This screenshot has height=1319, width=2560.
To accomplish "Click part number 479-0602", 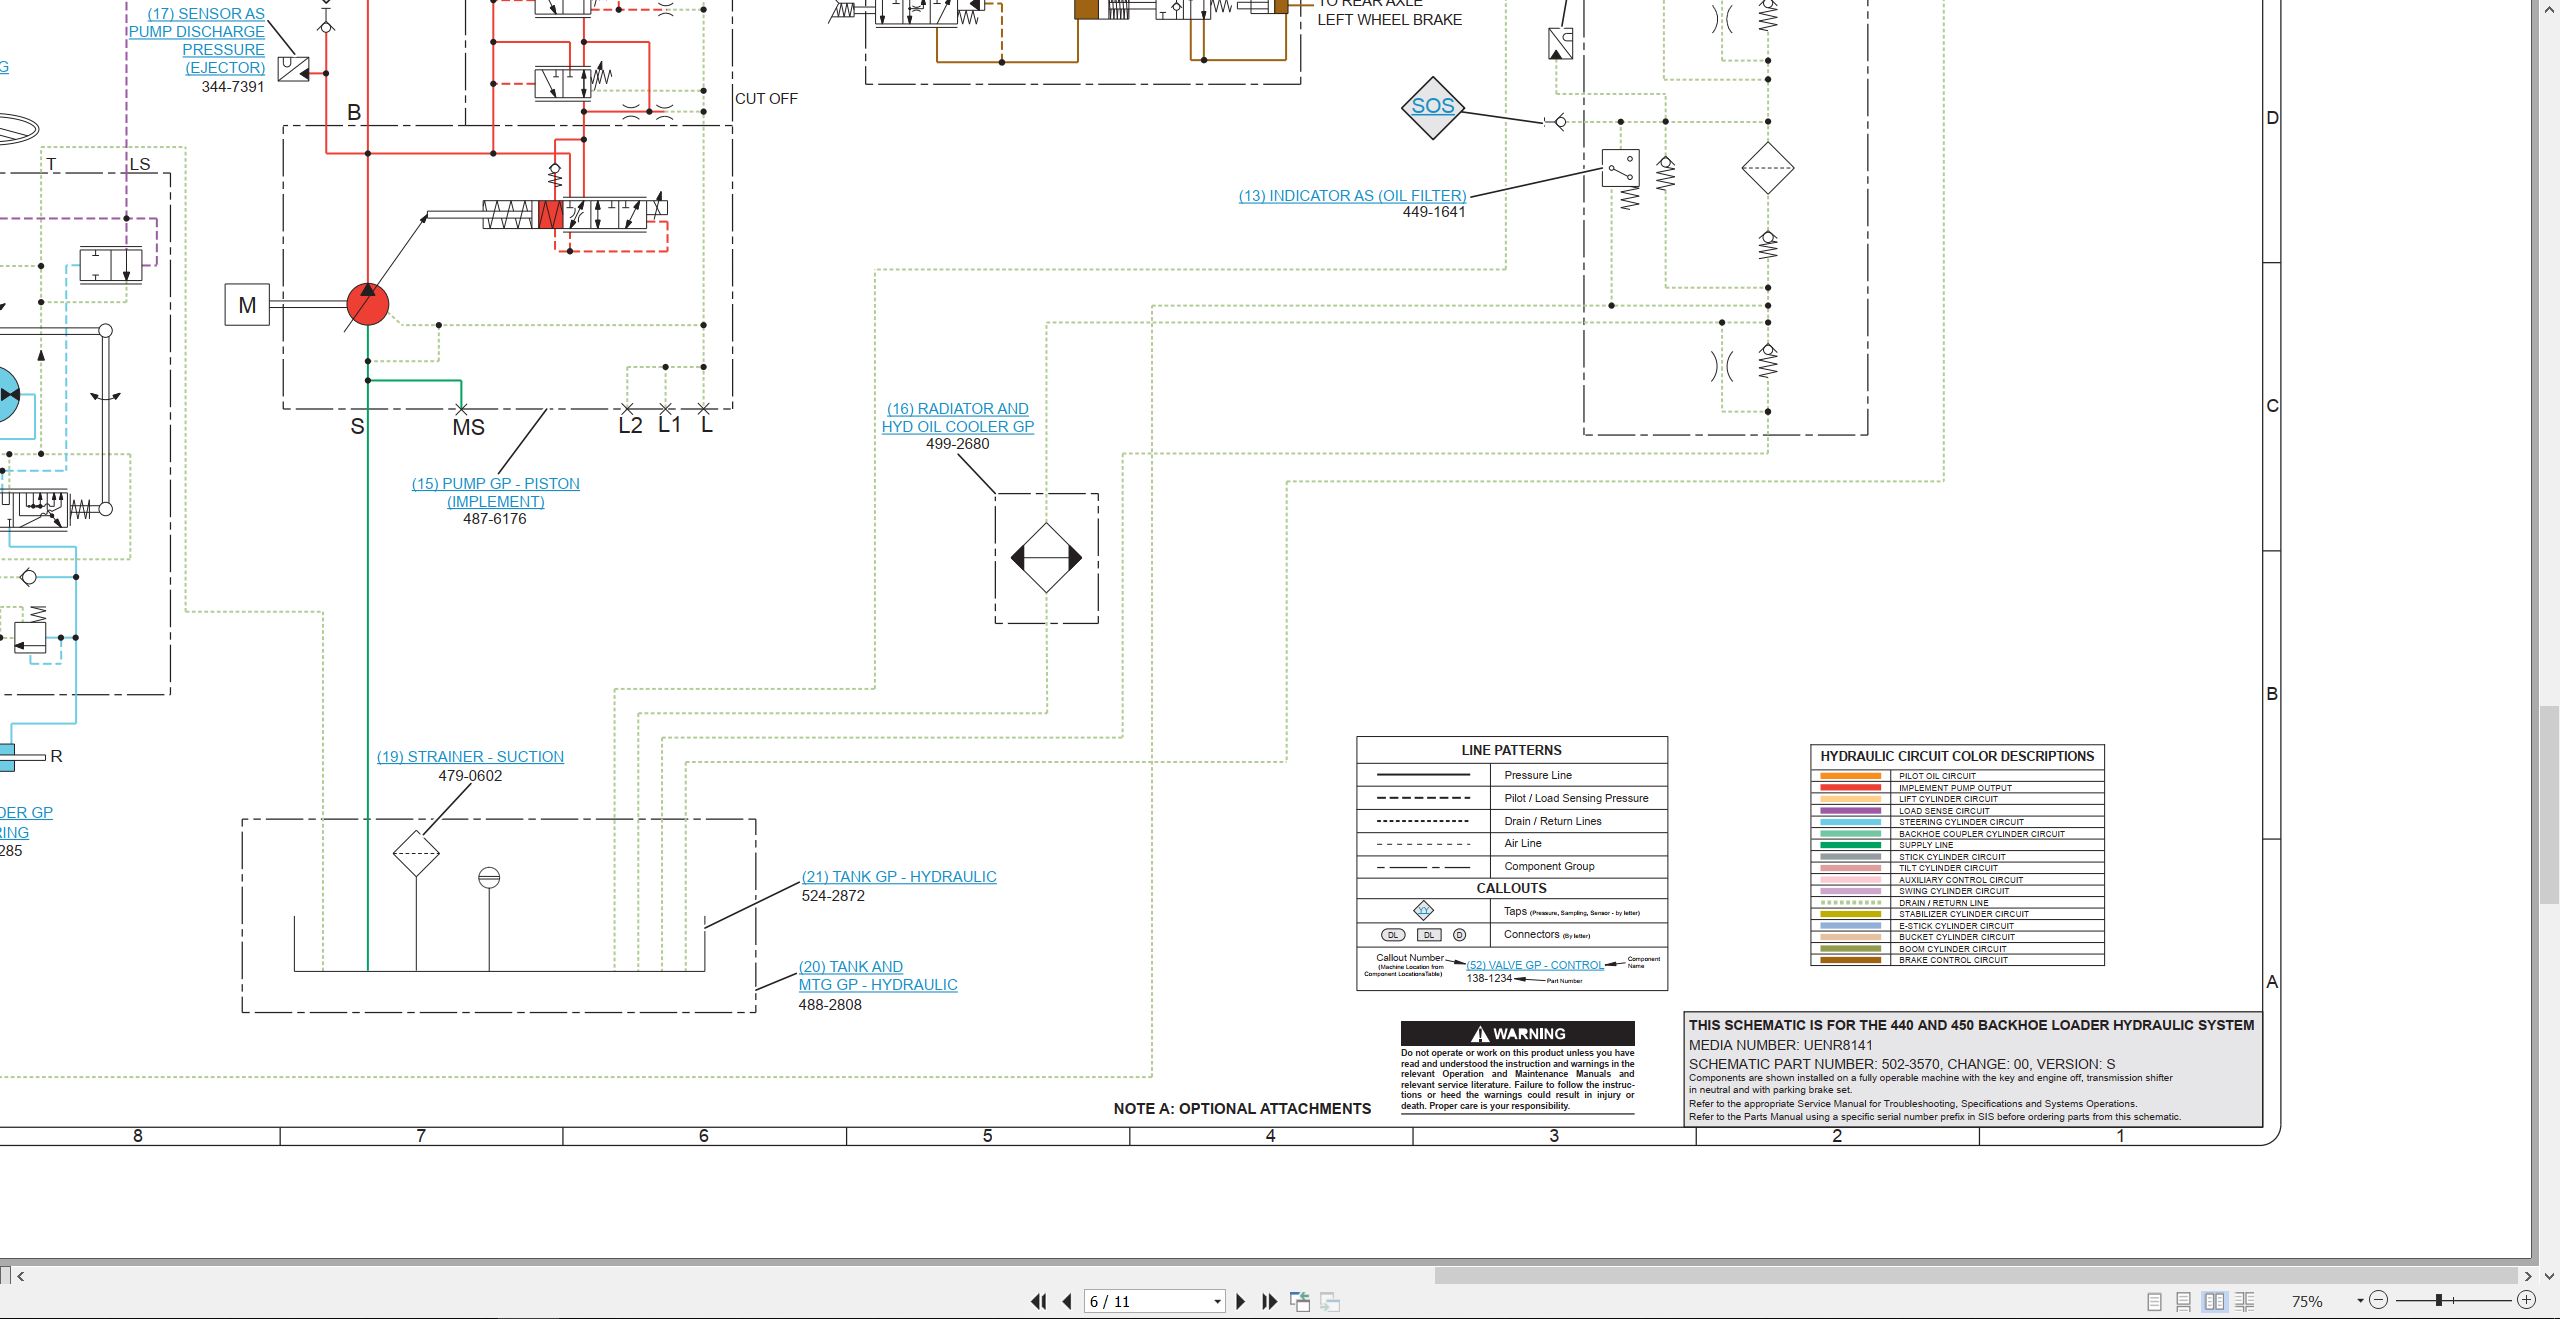I will coord(470,776).
